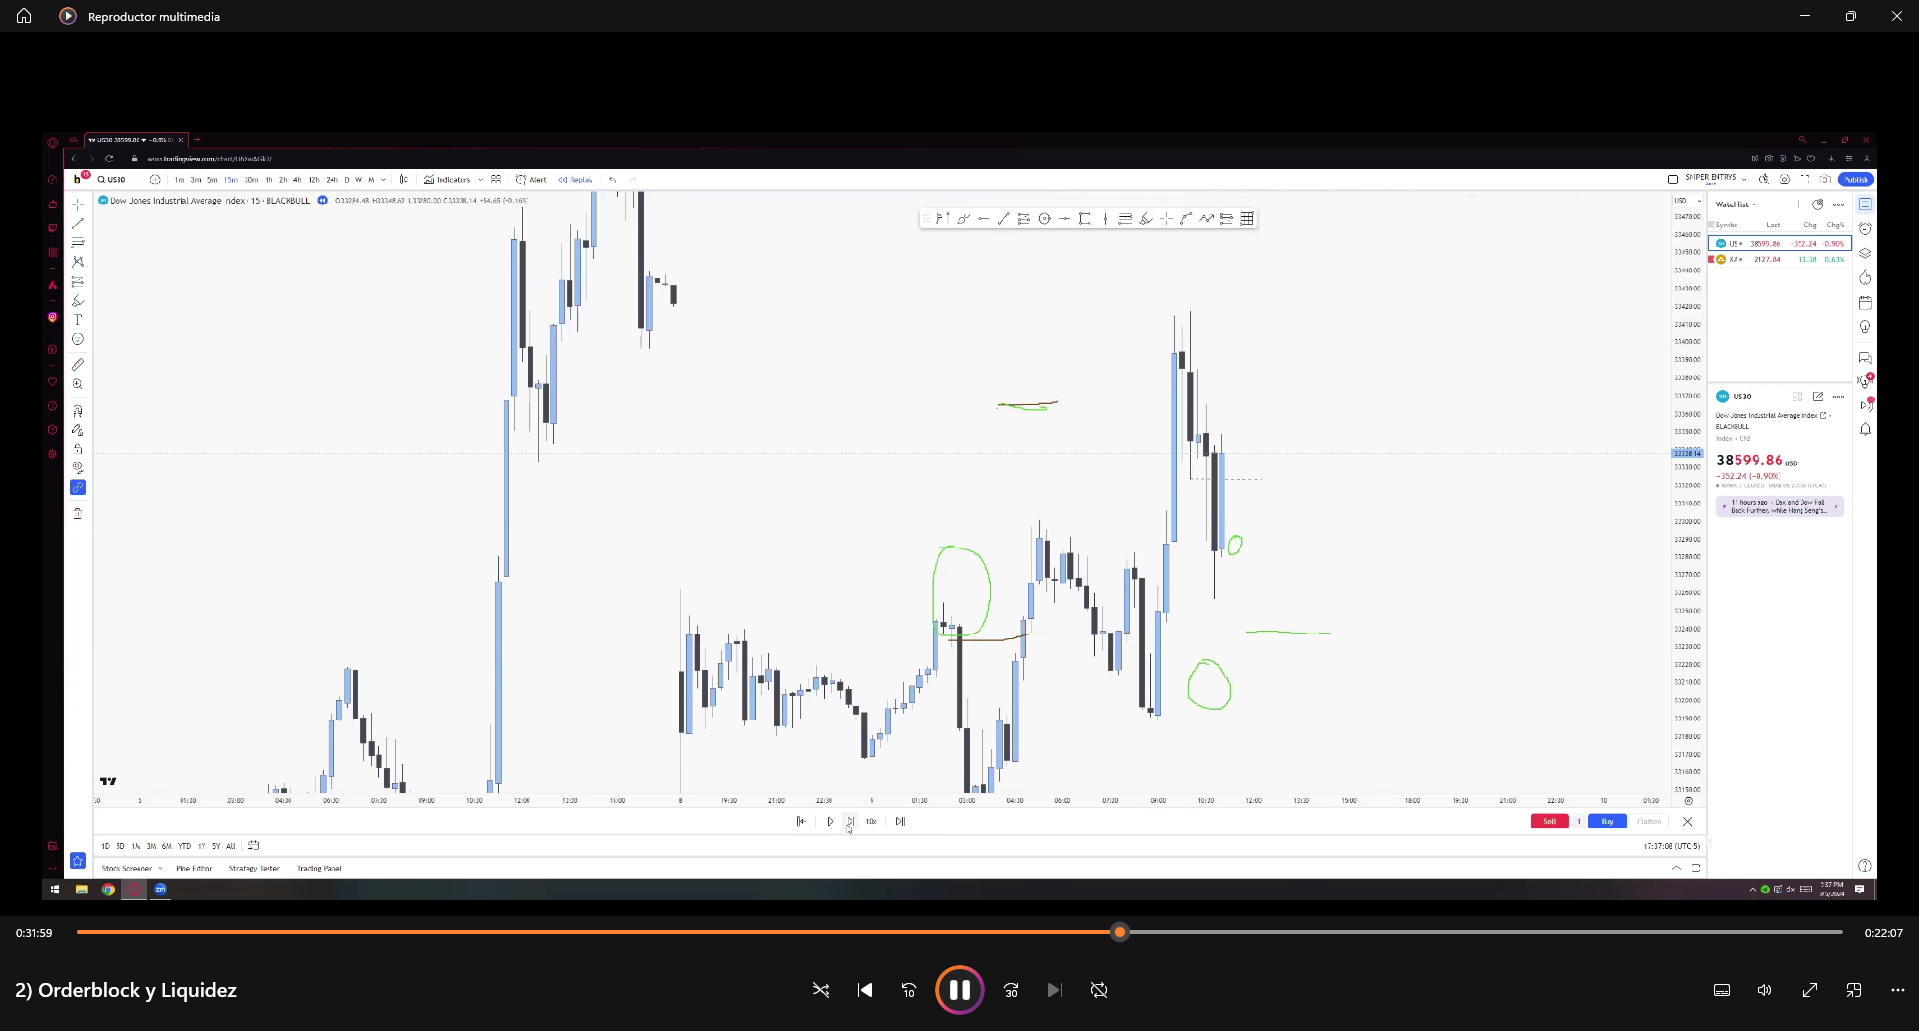Create an Alert from the toolbar
This screenshot has width=1919, height=1031.
tap(531, 180)
